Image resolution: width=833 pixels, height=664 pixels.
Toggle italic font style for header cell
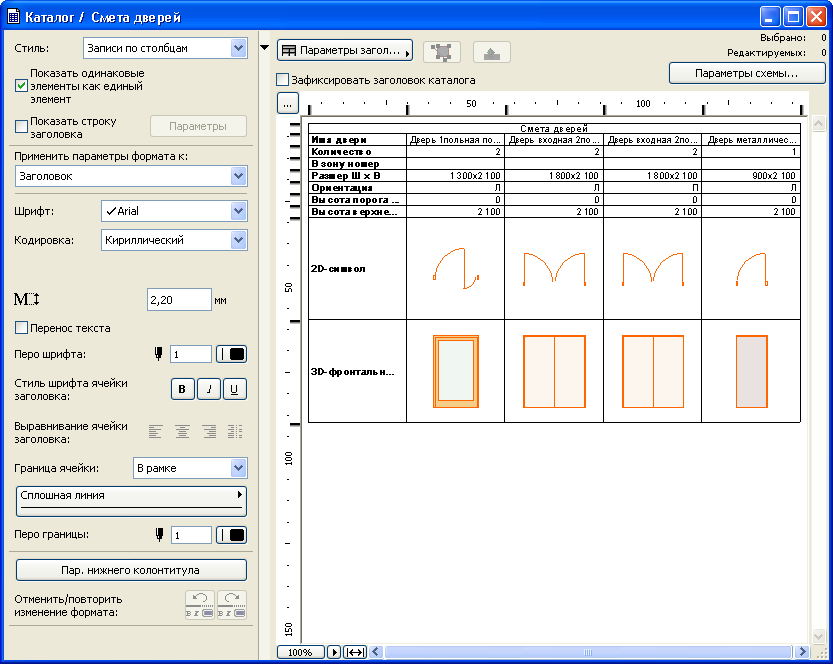click(x=208, y=390)
